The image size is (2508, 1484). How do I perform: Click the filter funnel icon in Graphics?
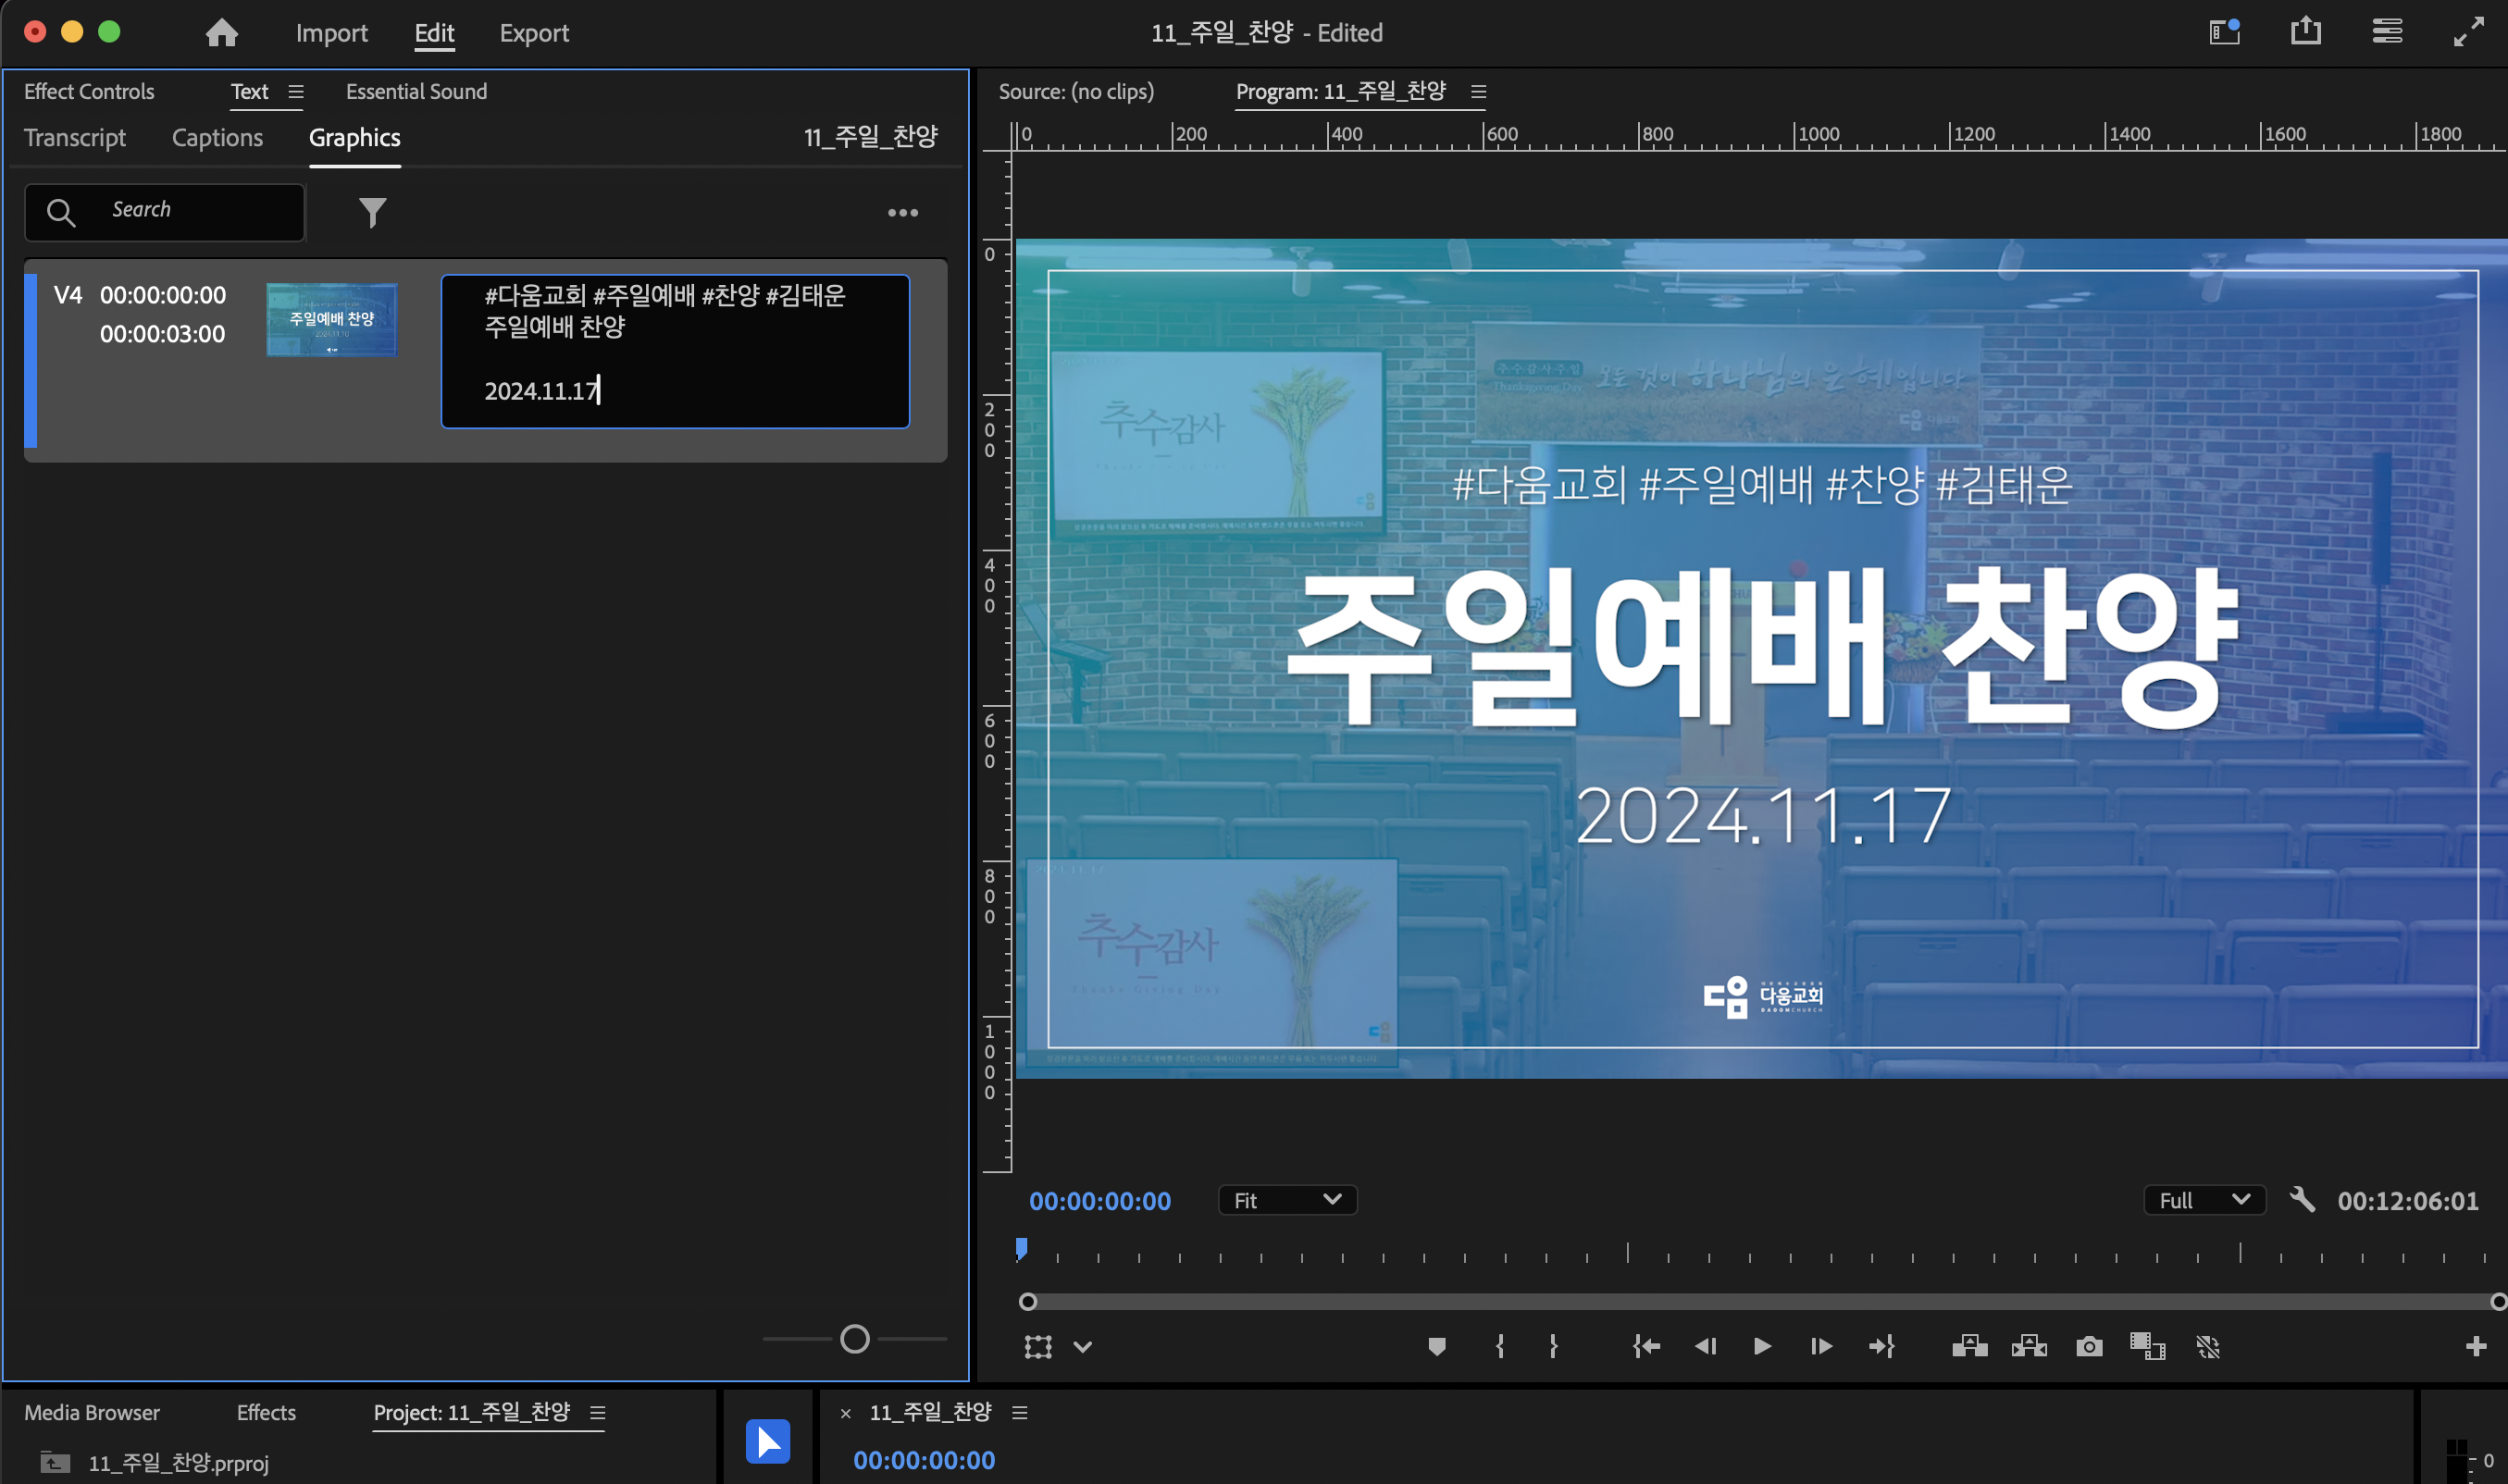(x=372, y=212)
